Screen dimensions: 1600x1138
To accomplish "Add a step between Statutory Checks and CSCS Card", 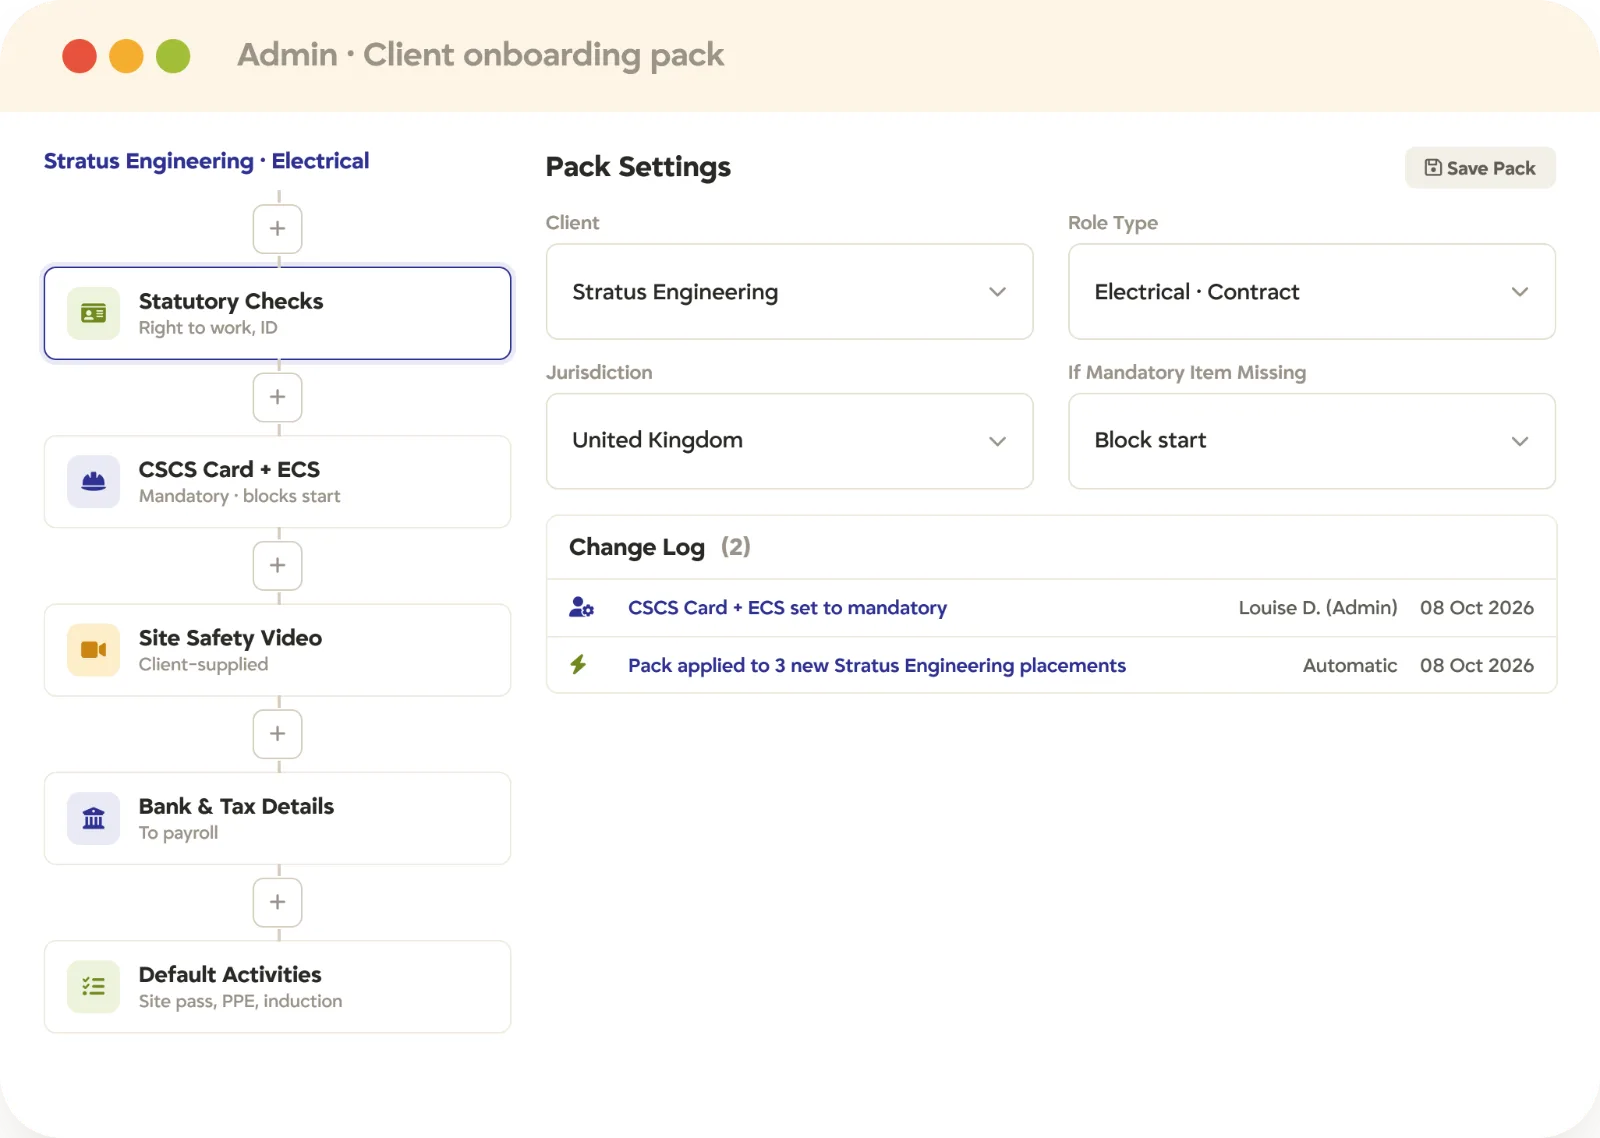I will click(x=278, y=397).
